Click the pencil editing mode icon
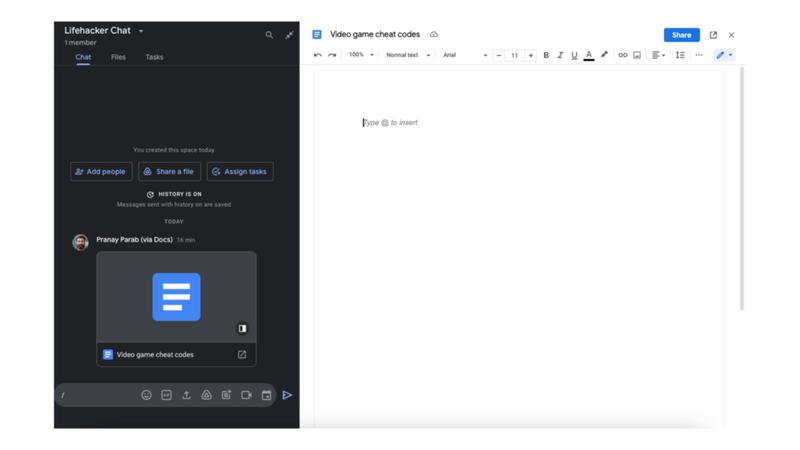 [x=720, y=55]
